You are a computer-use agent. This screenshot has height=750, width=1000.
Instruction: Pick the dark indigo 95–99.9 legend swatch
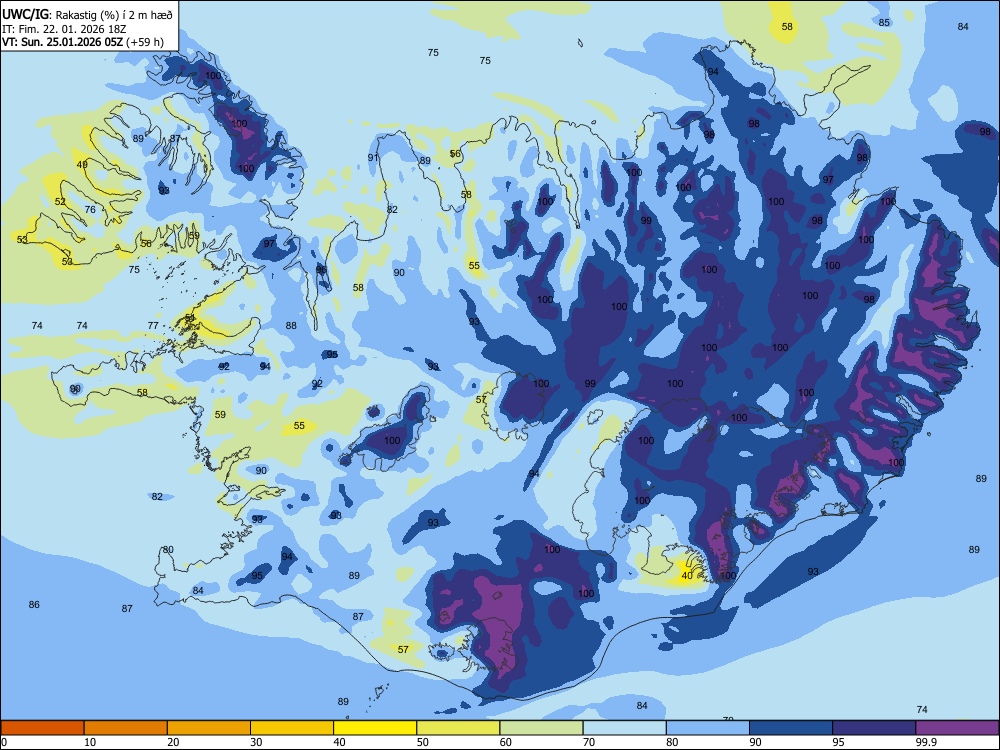pos(874,728)
